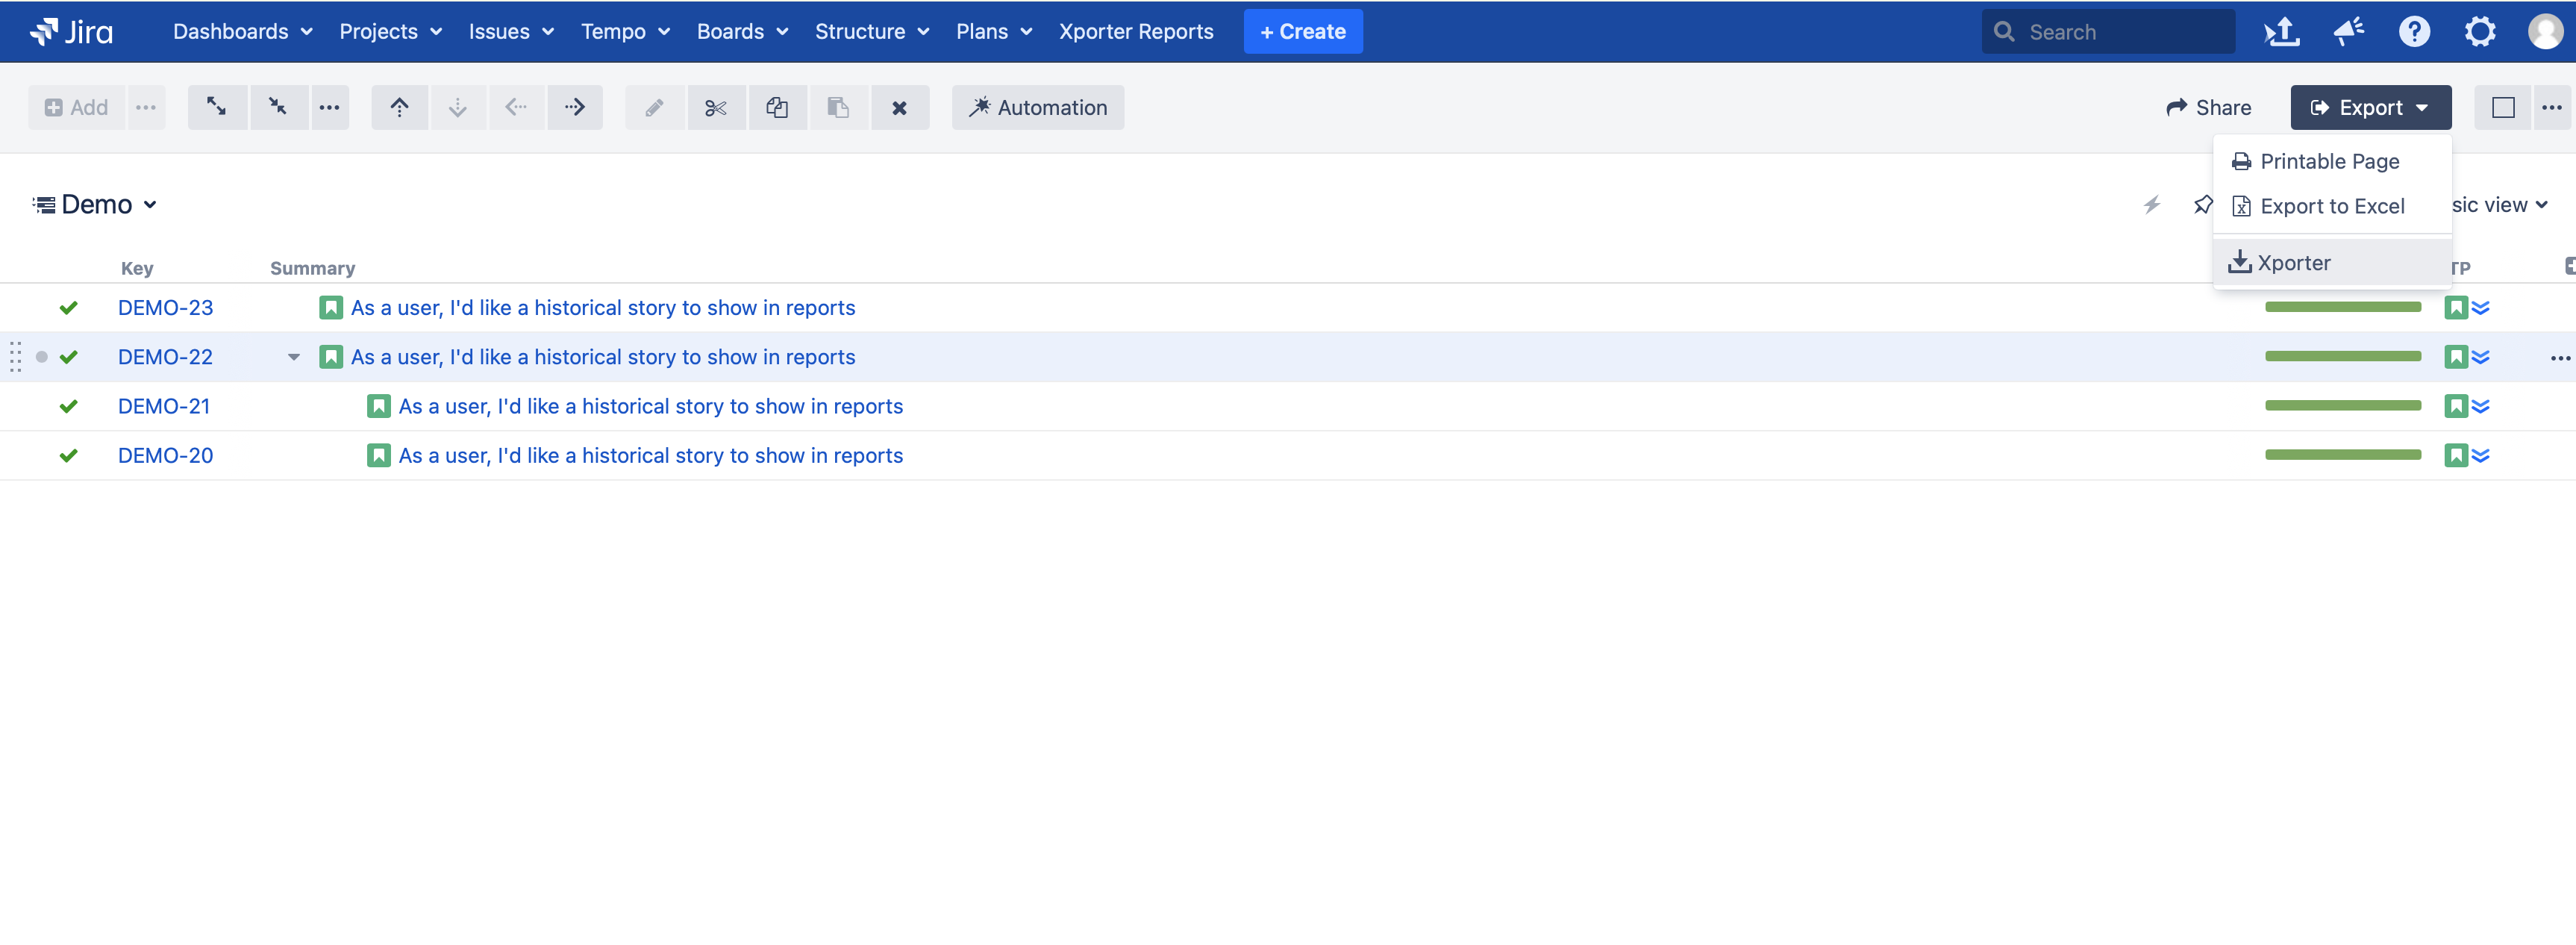Image resolution: width=2576 pixels, height=945 pixels.
Task: Open the notifications megaphone icon
Action: point(2348,31)
